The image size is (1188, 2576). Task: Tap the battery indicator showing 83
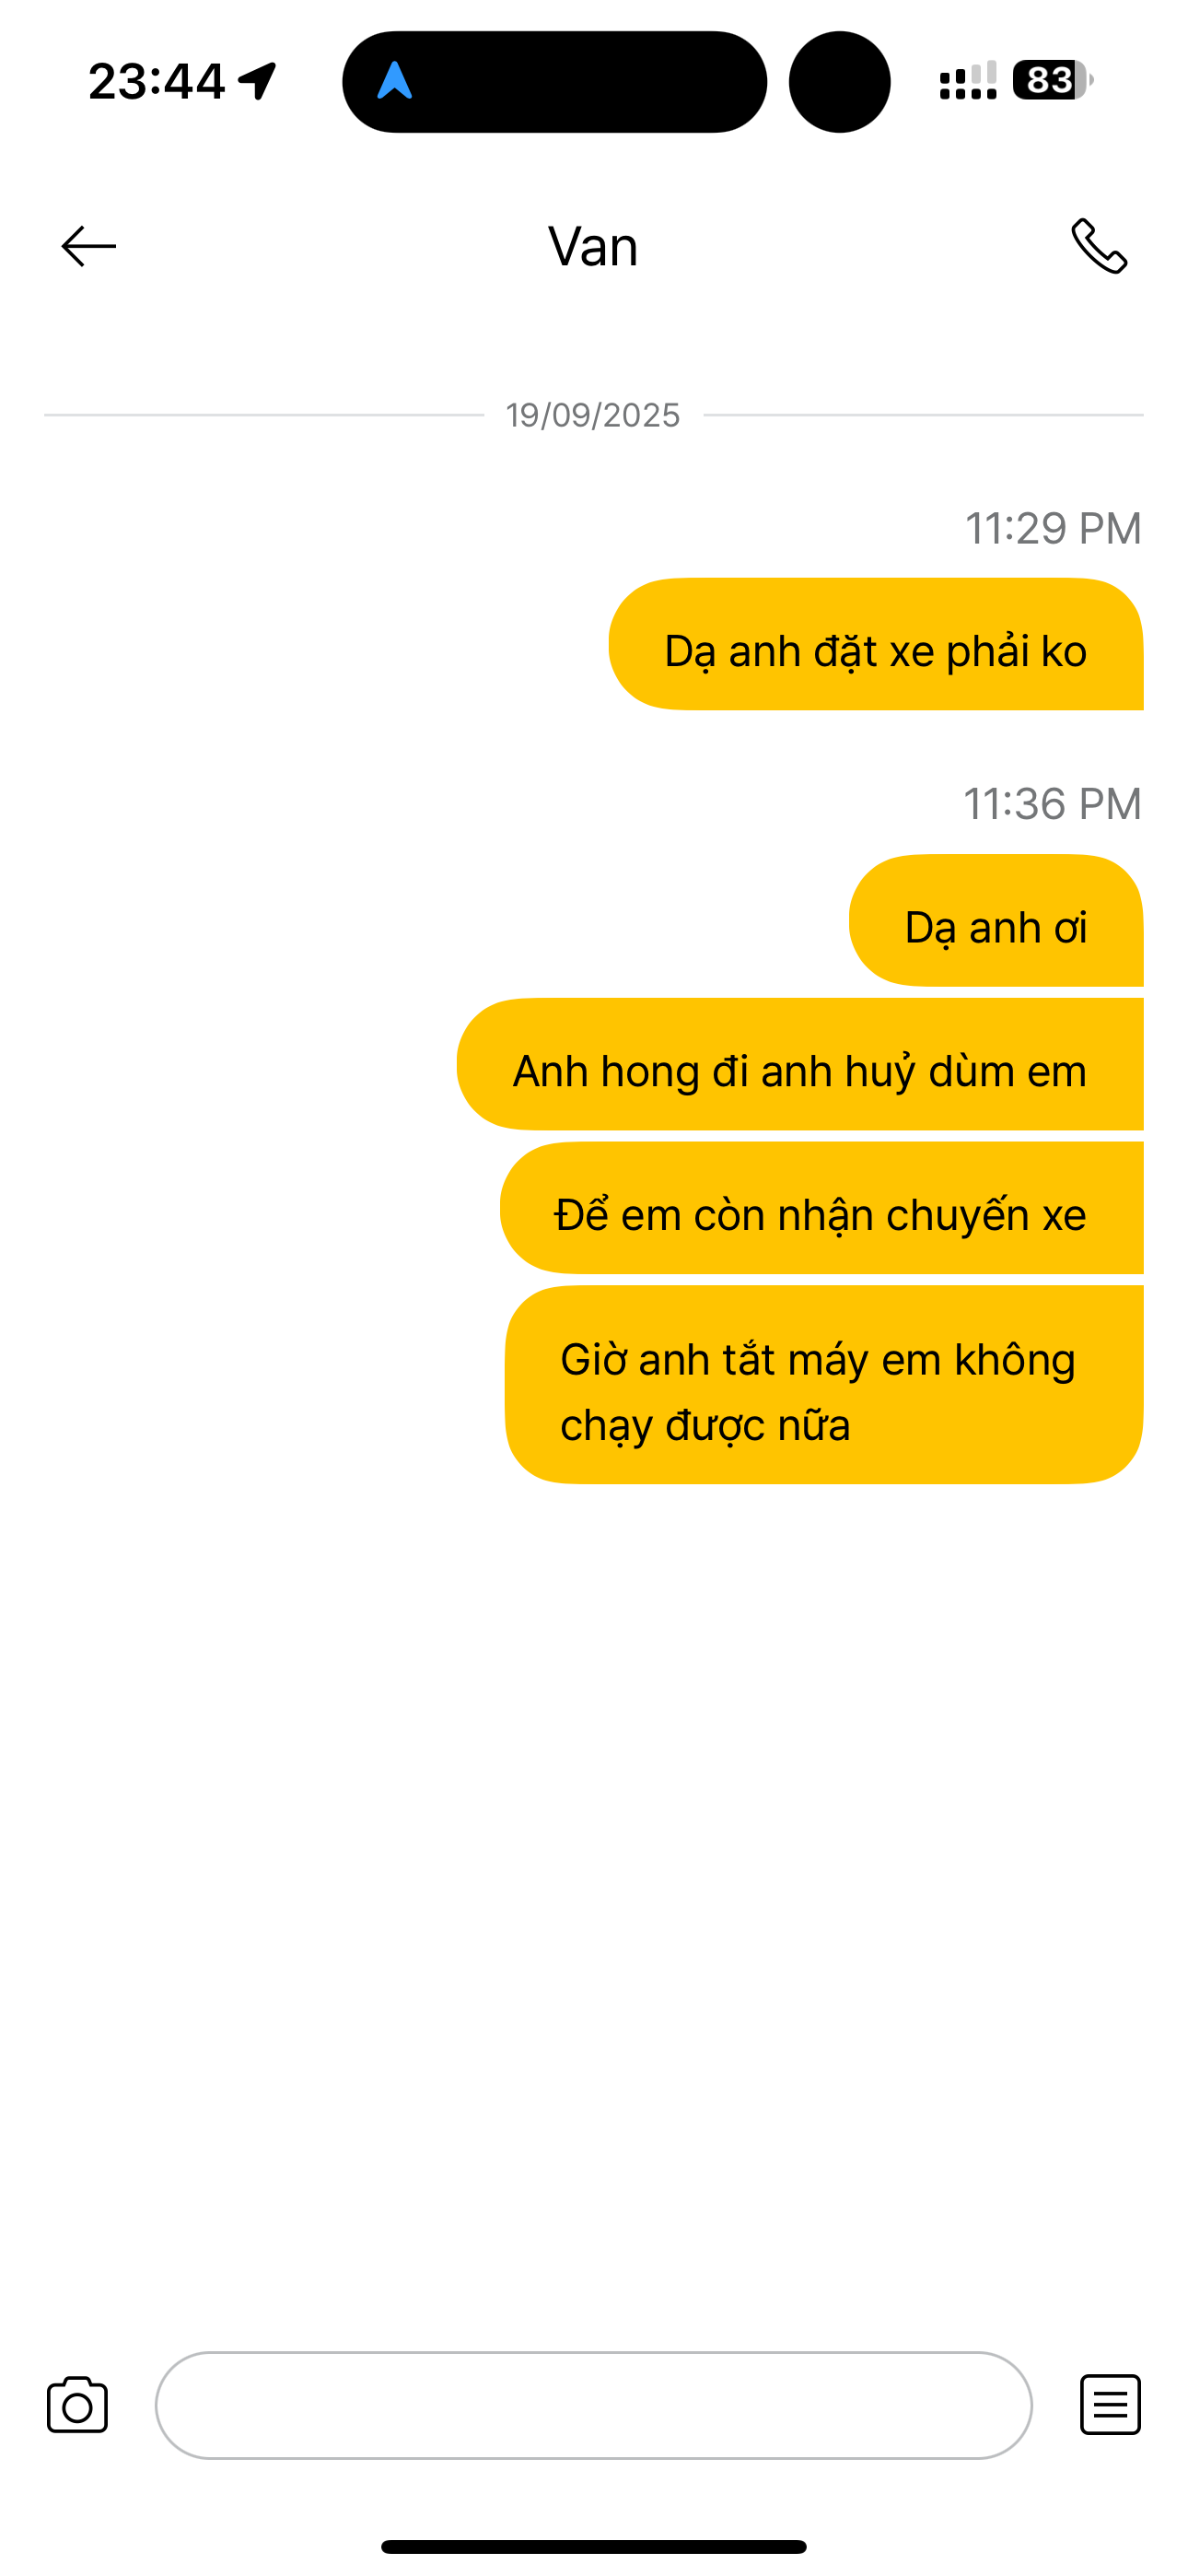point(1052,80)
